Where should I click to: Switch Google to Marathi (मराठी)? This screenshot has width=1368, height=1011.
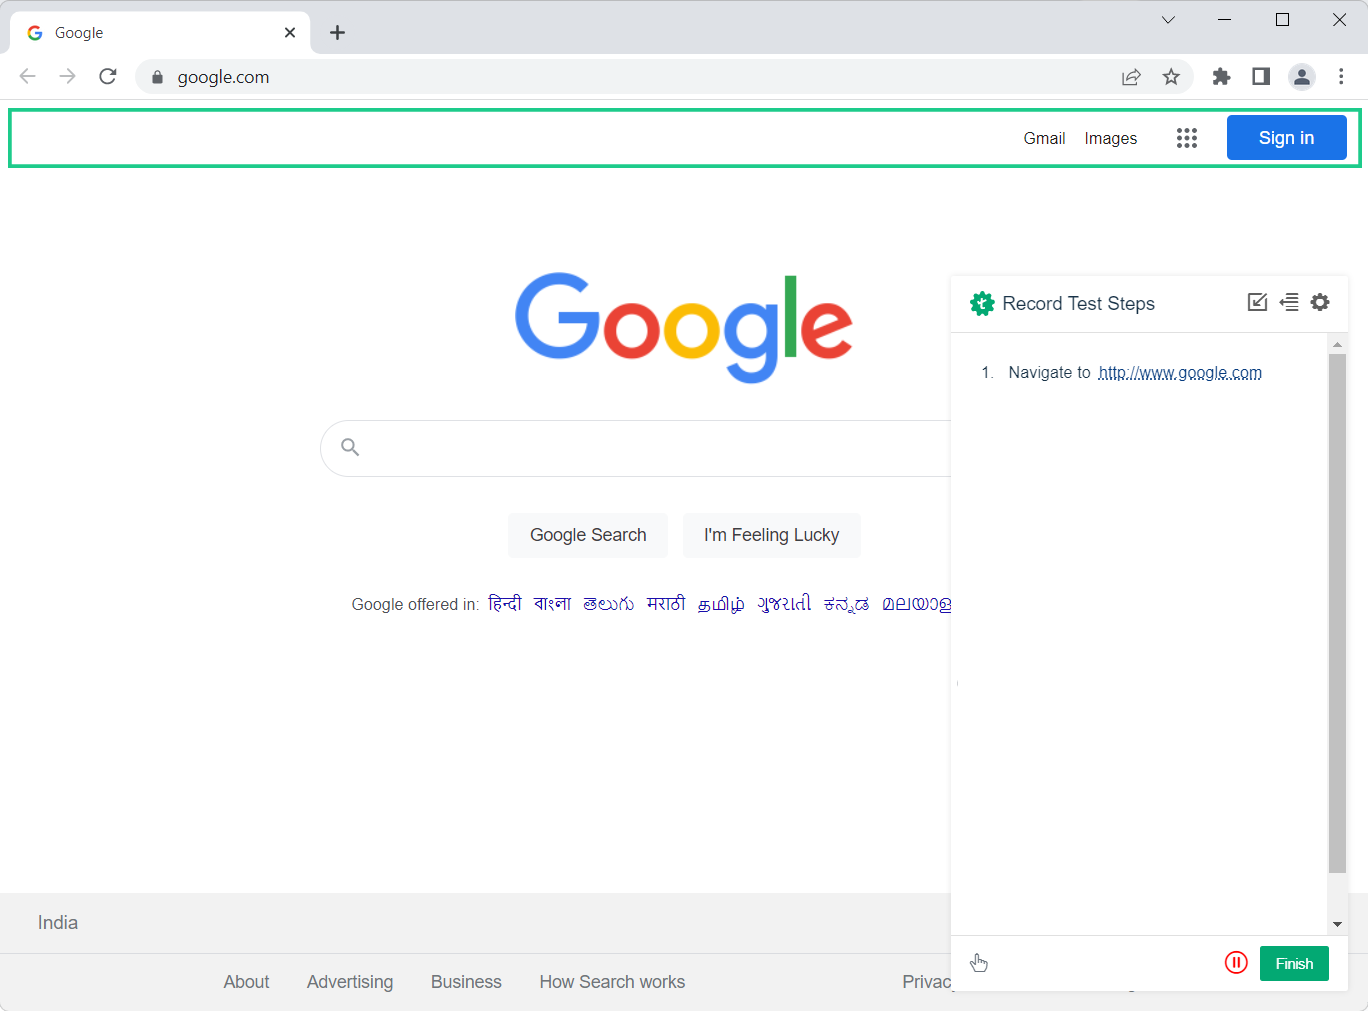[x=666, y=603]
